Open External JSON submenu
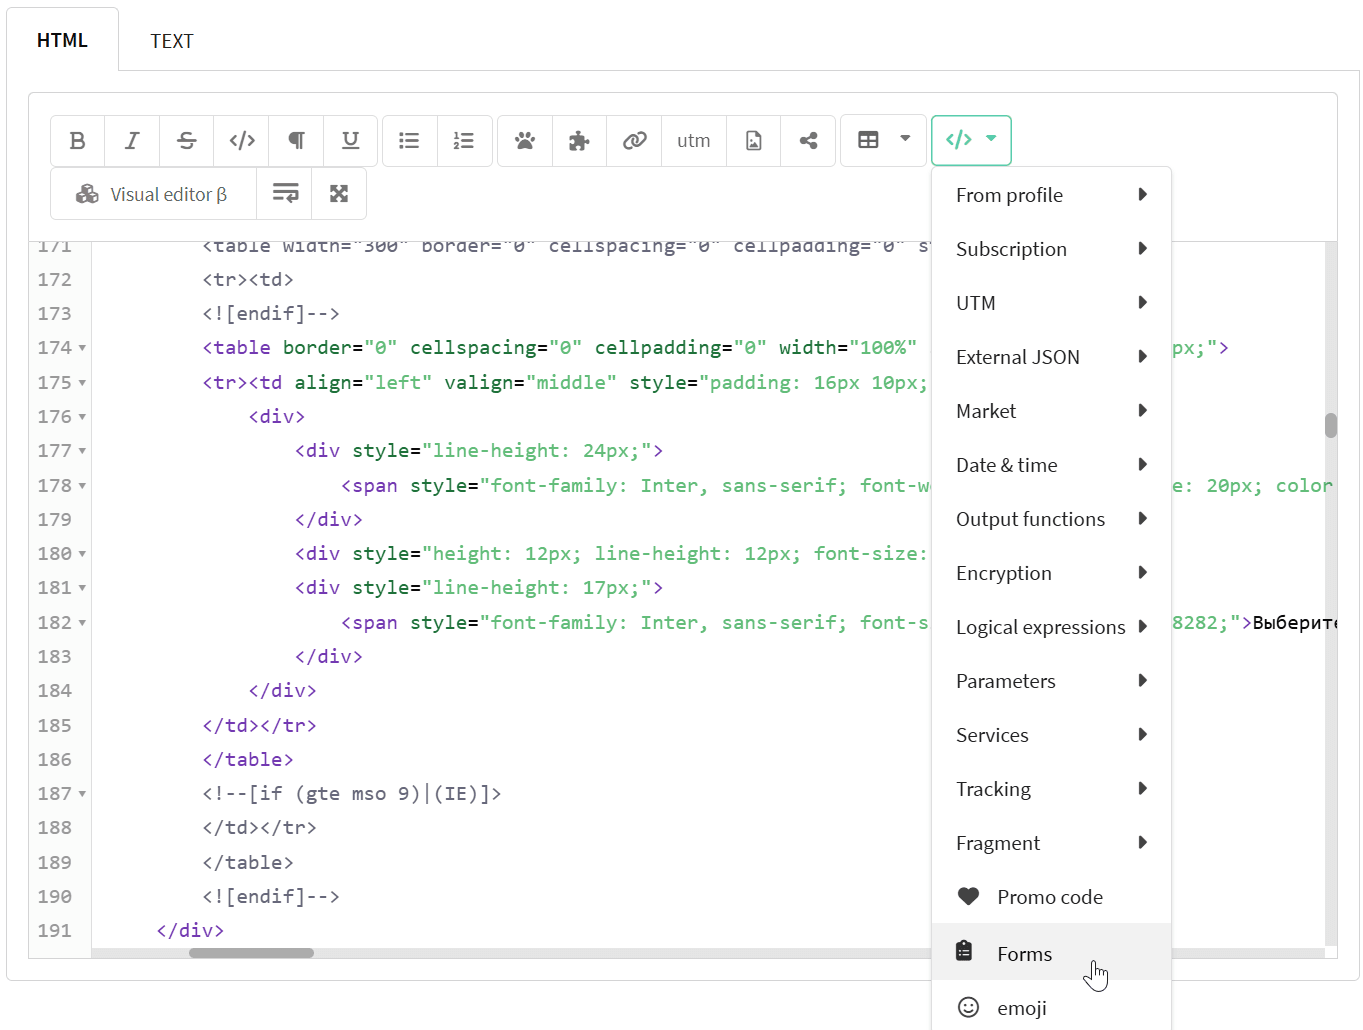Screen dimensions: 1363x1030 (1051, 357)
